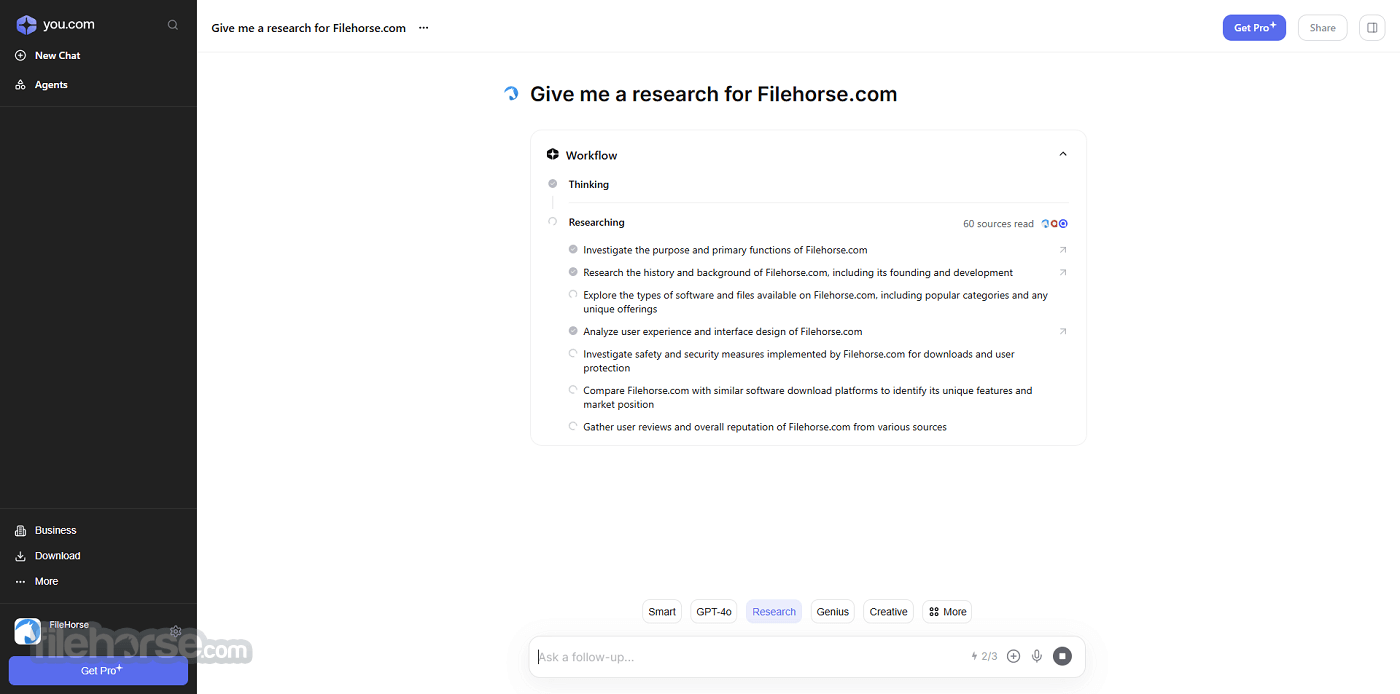Open the you.com logo home
The width and height of the screenshot is (1400, 694).
pyautogui.click(x=56, y=25)
